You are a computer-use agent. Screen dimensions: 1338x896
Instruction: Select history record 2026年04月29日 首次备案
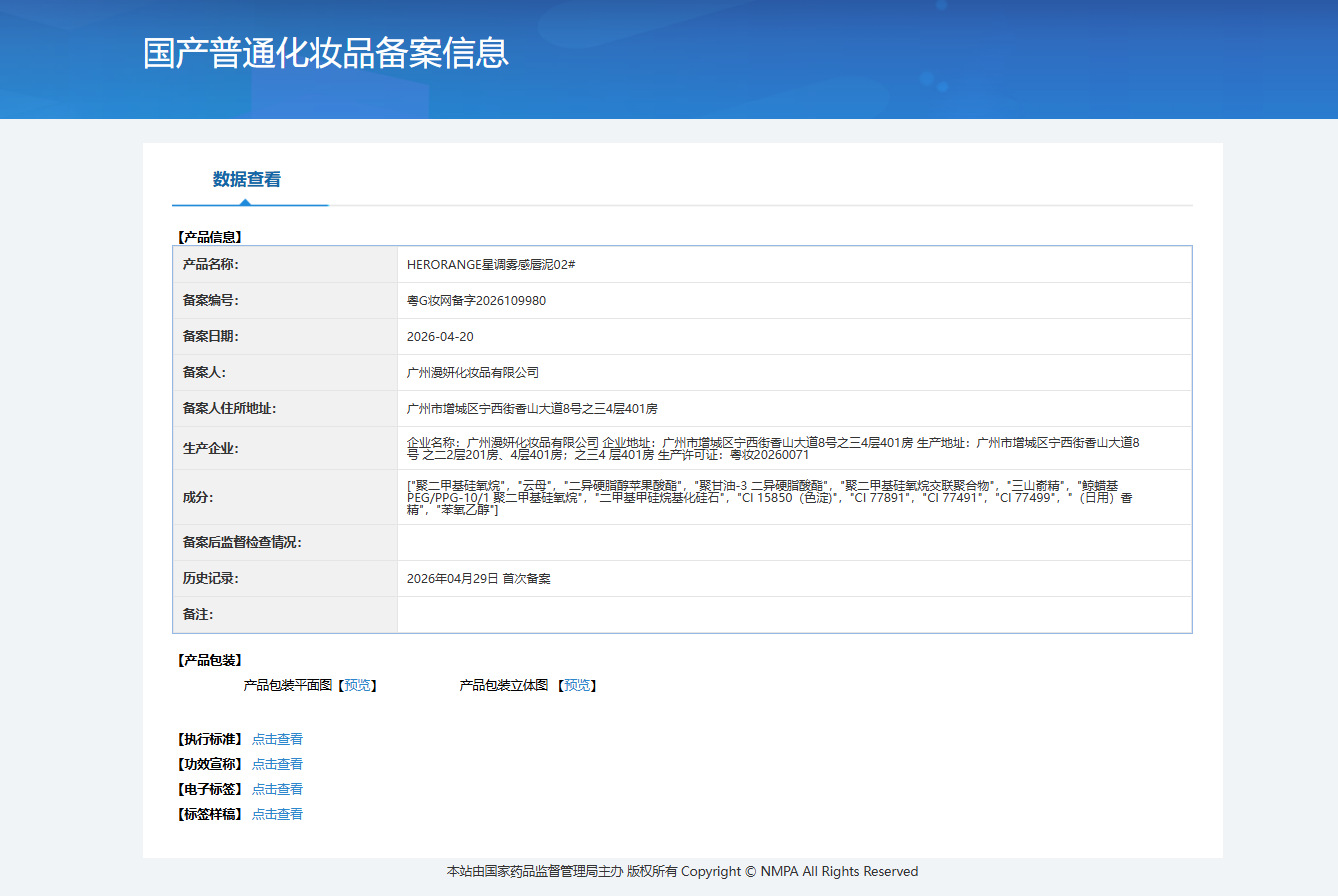pos(479,579)
